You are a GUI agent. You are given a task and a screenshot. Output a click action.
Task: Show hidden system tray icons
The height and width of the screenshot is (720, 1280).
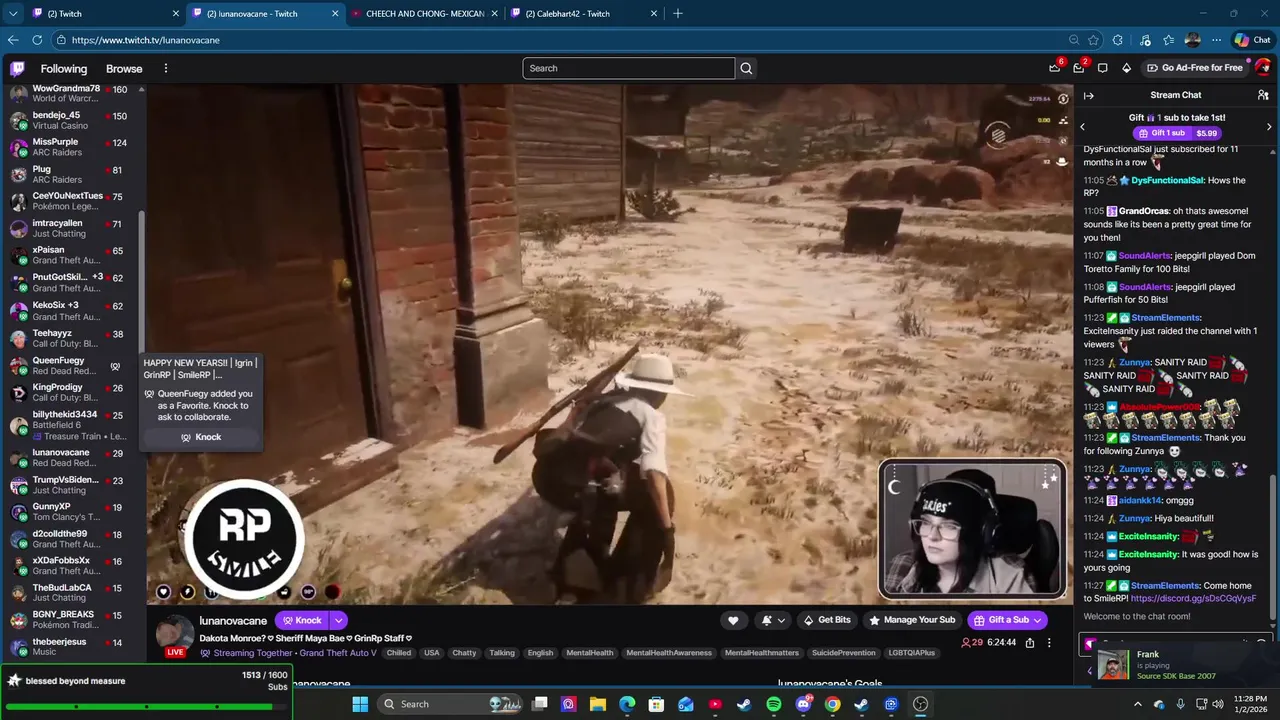(x=1137, y=704)
